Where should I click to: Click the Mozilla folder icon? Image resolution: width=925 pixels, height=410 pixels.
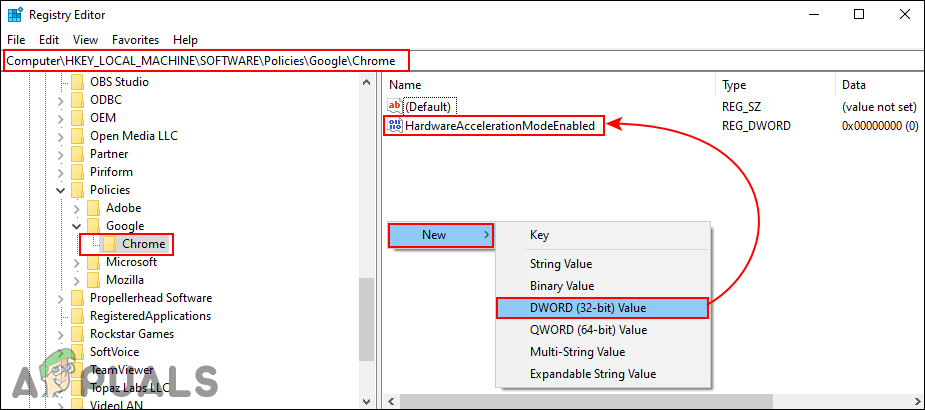point(94,280)
